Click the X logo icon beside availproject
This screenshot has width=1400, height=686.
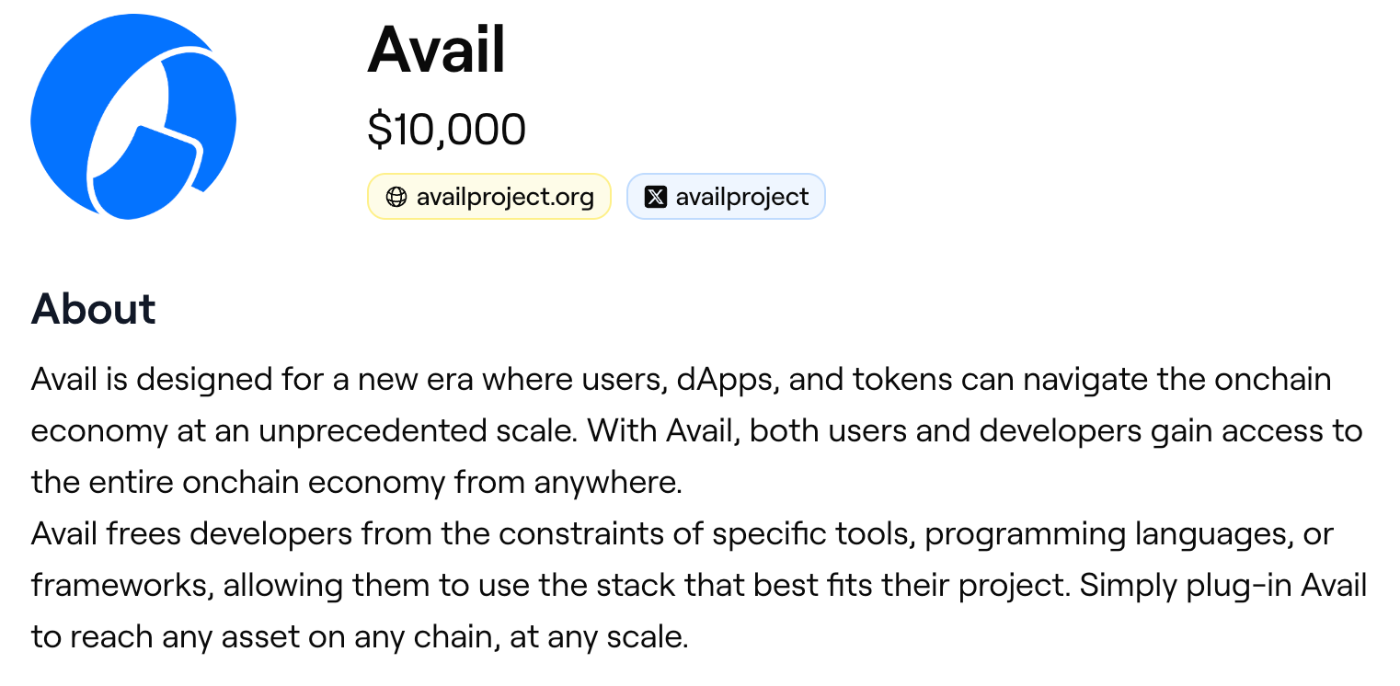(x=655, y=197)
